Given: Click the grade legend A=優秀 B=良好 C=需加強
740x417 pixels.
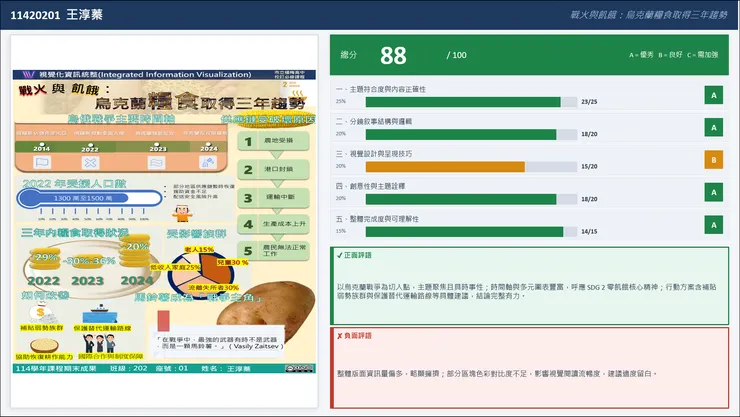Looking at the screenshot, I should click(x=673, y=55).
